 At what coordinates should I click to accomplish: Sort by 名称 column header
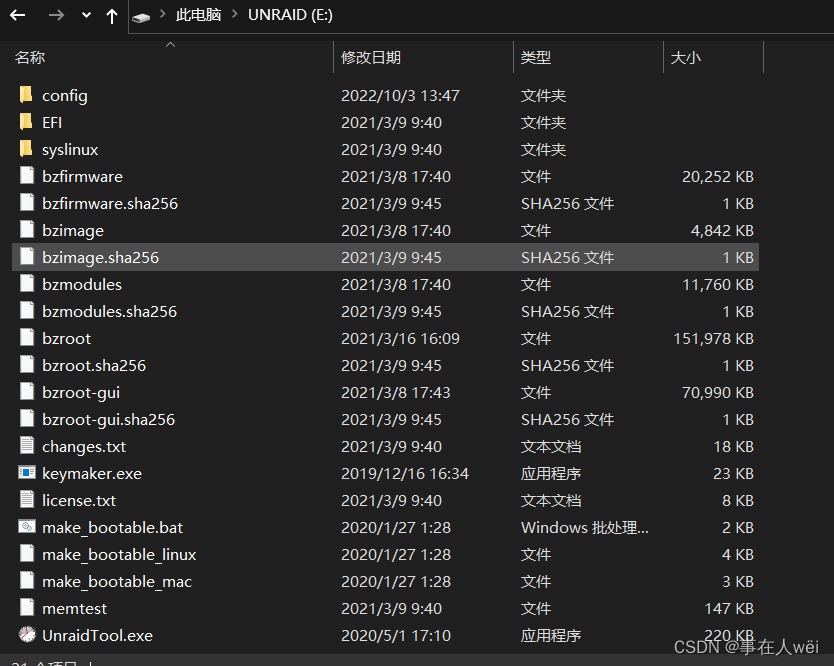click(30, 57)
